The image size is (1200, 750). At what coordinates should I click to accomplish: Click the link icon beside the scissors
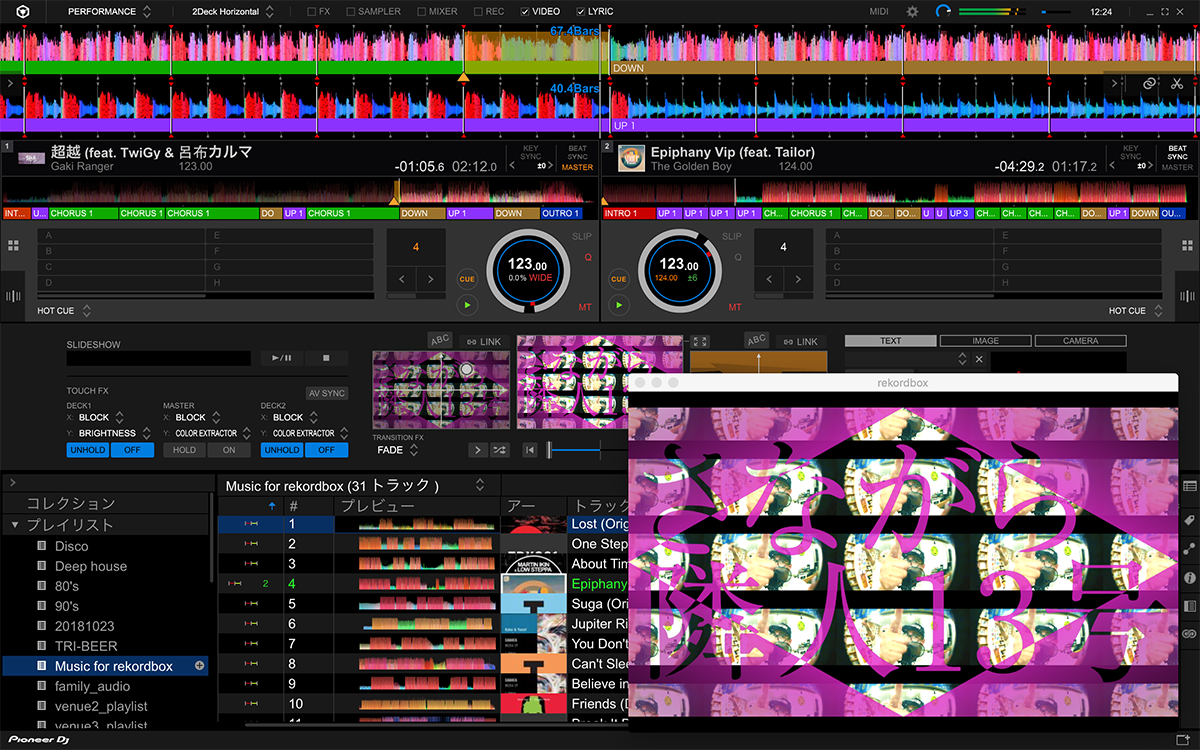click(x=1150, y=84)
